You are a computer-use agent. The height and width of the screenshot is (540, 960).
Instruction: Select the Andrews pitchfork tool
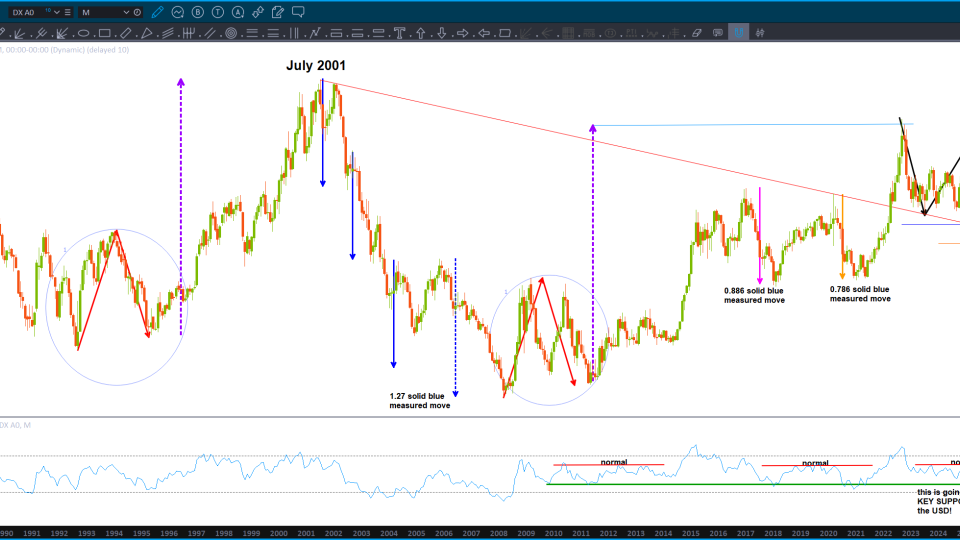tap(41, 33)
